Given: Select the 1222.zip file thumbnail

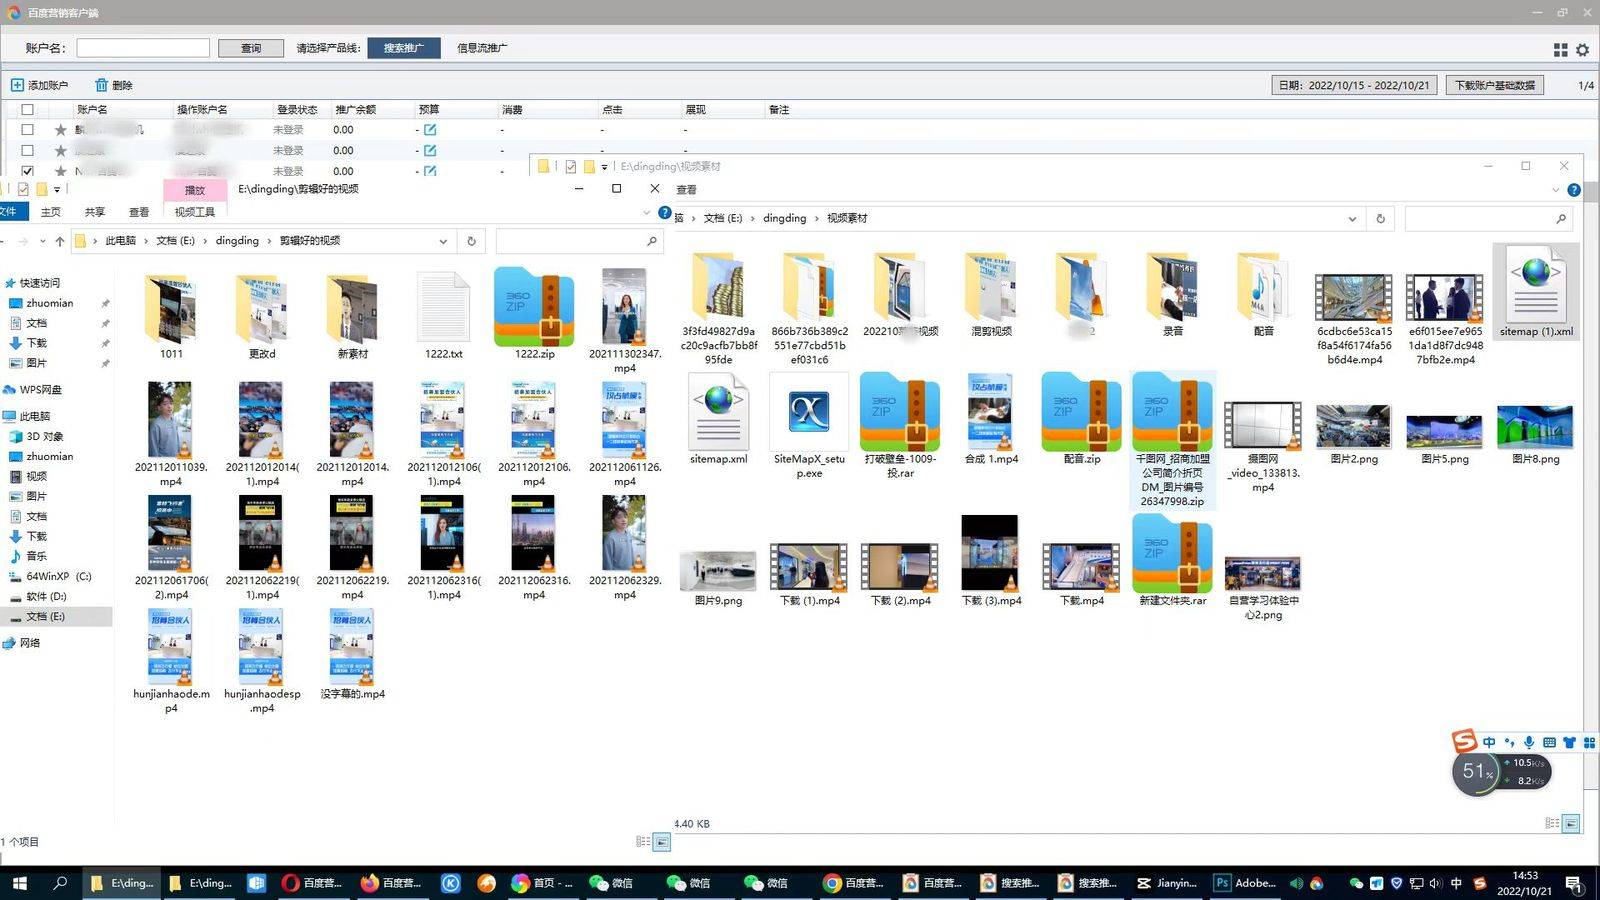Looking at the screenshot, I should tap(534, 308).
